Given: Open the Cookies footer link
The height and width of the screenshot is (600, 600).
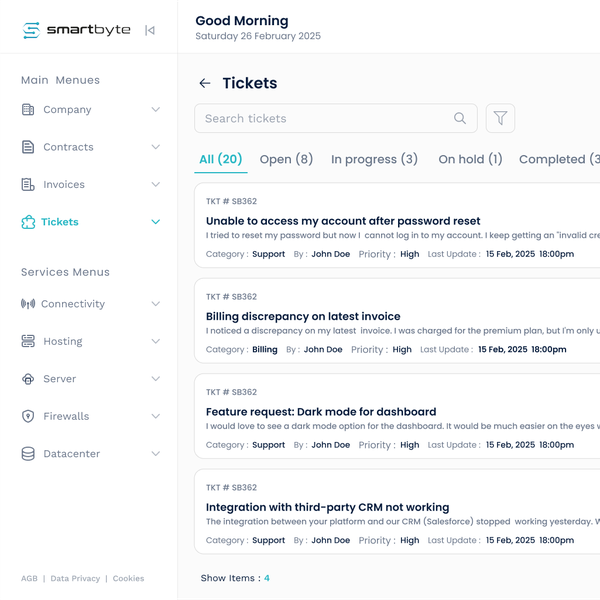Looking at the screenshot, I should click(128, 578).
